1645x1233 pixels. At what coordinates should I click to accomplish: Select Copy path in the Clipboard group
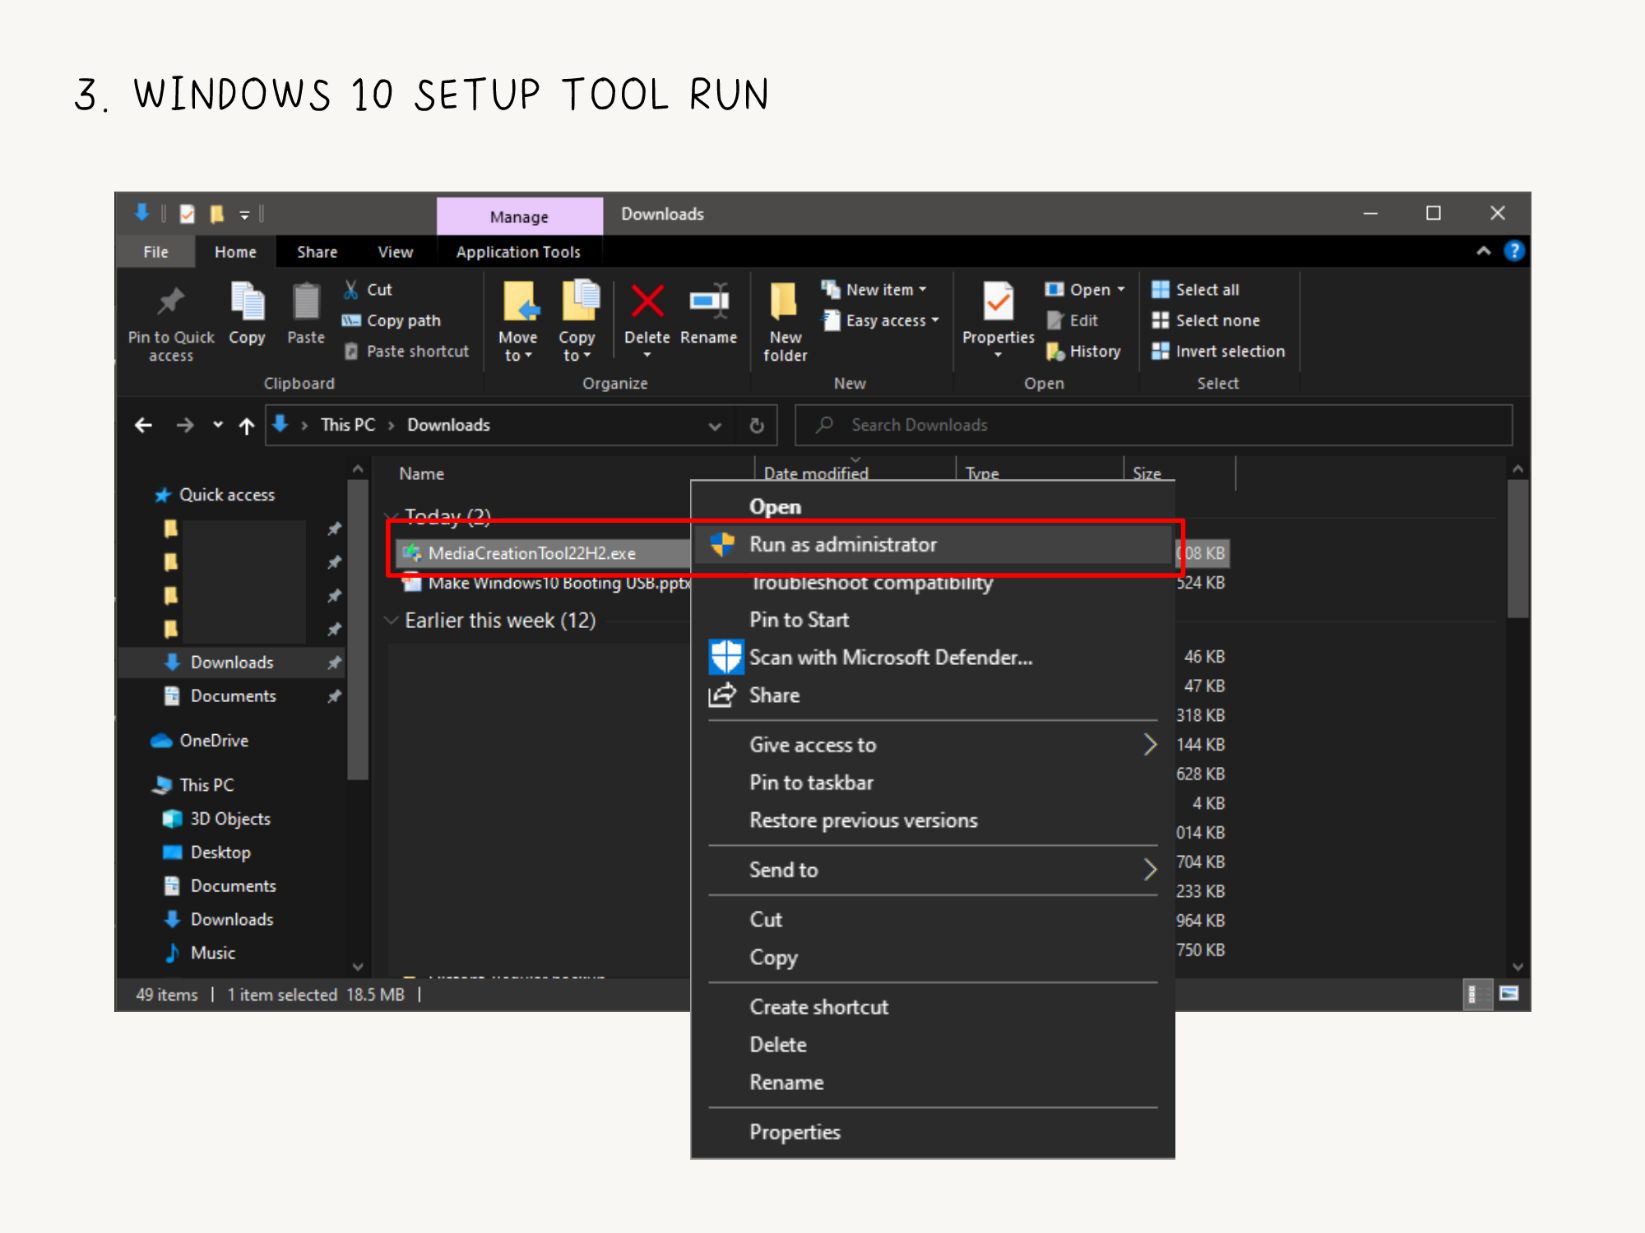(x=392, y=320)
